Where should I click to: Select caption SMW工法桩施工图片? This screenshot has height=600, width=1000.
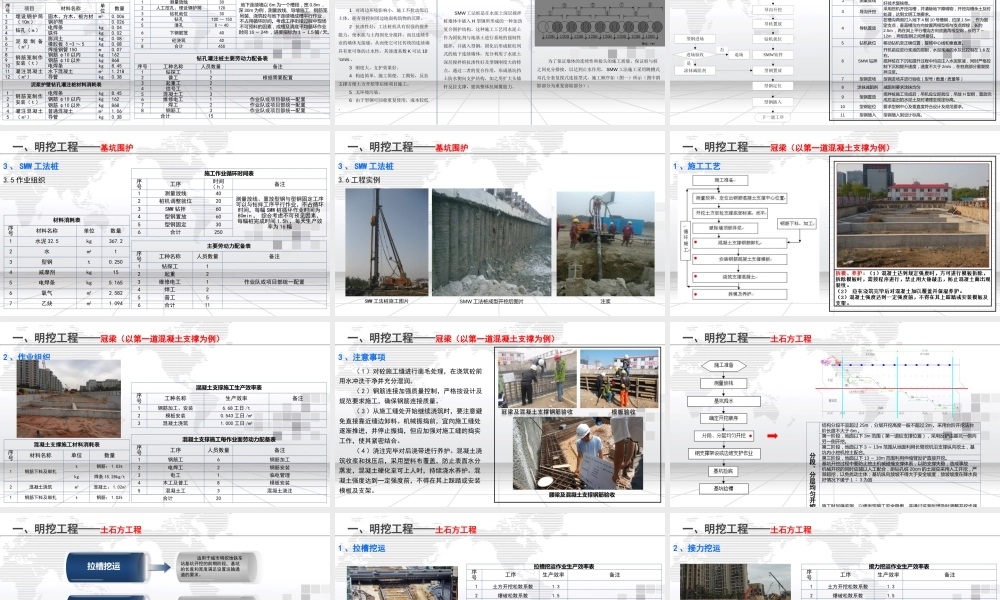386,301
